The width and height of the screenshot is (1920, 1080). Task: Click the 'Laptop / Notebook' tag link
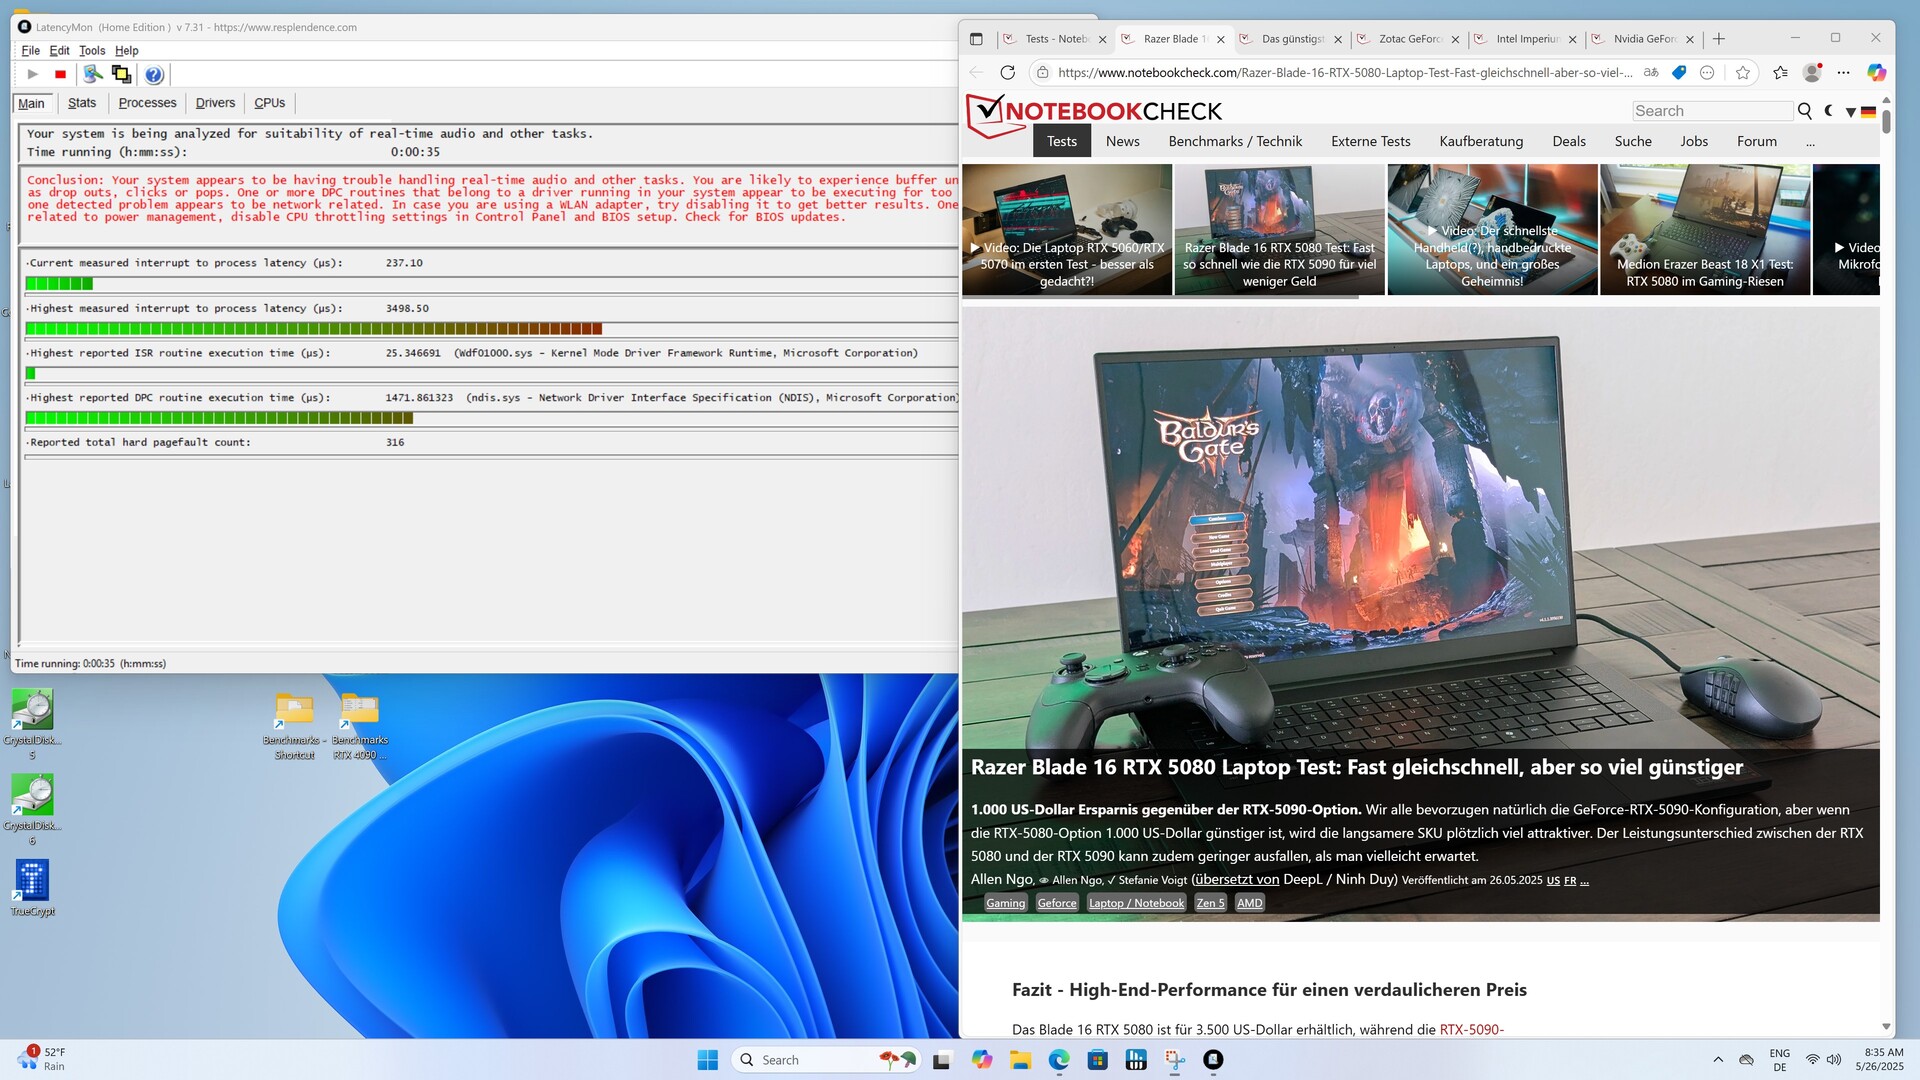click(x=1136, y=903)
